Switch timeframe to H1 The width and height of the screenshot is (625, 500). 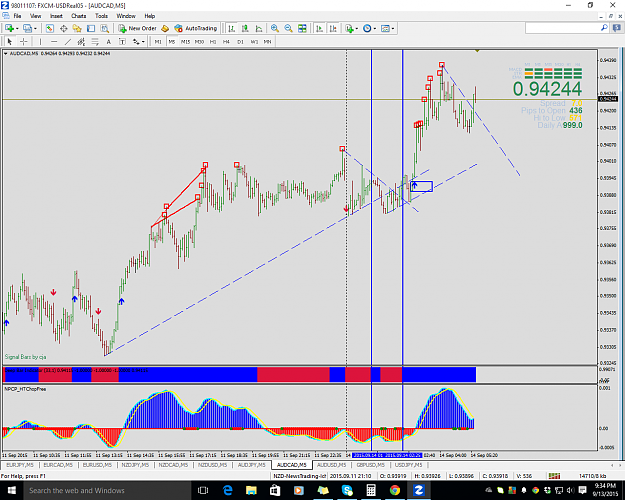click(x=213, y=41)
